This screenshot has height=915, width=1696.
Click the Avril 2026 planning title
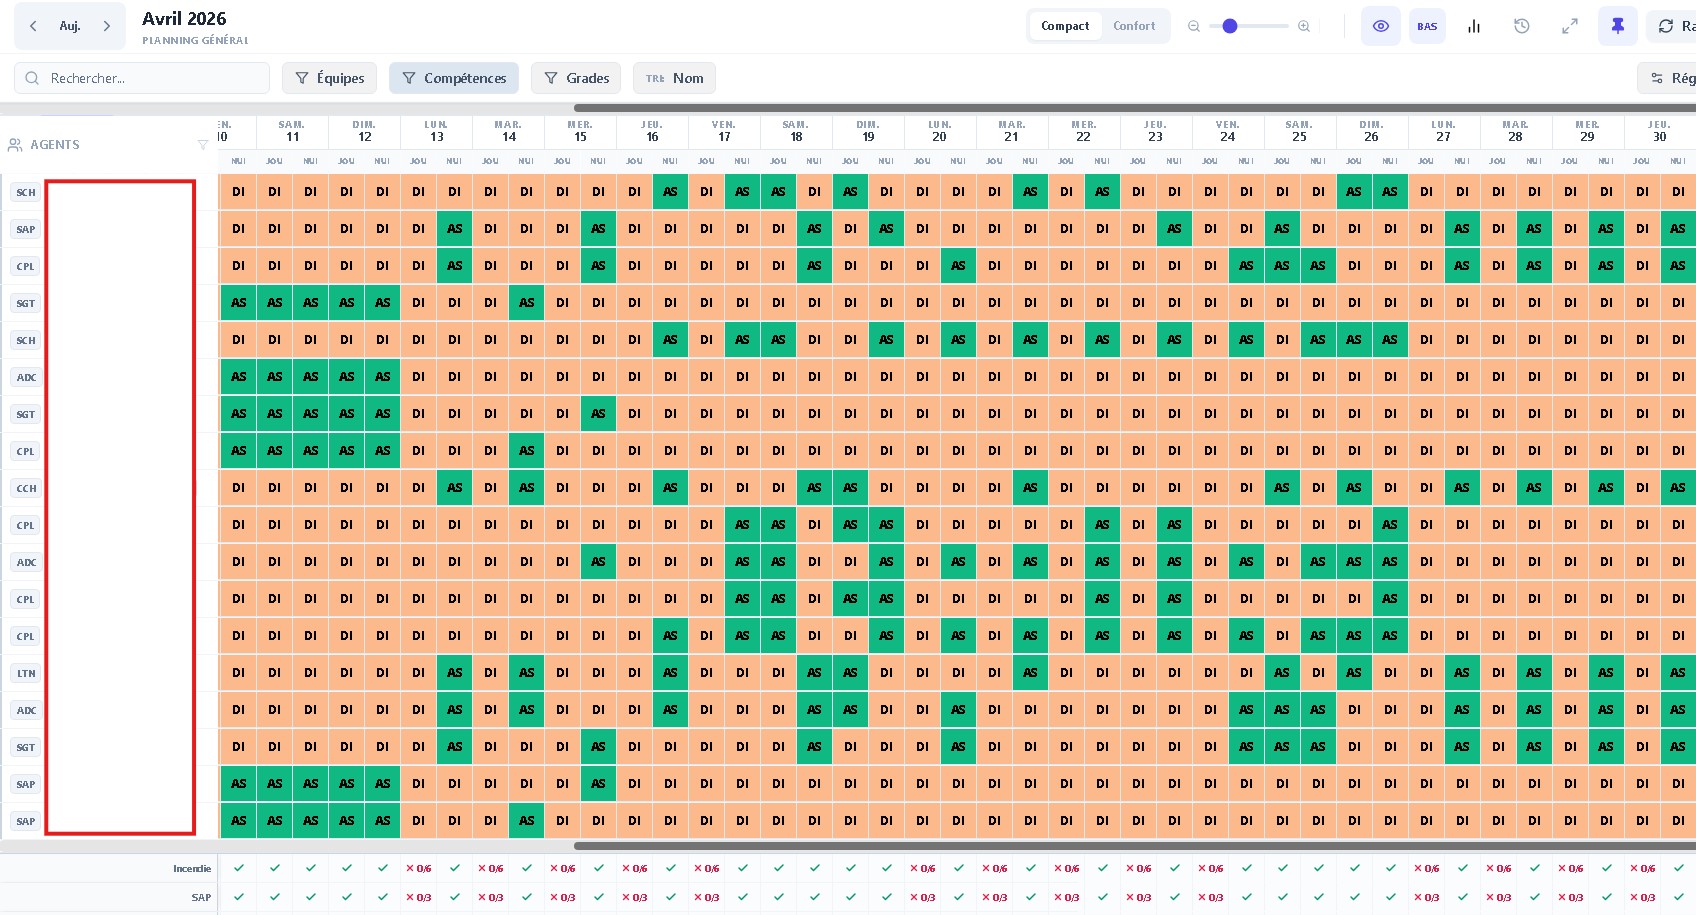click(x=184, y=19)
